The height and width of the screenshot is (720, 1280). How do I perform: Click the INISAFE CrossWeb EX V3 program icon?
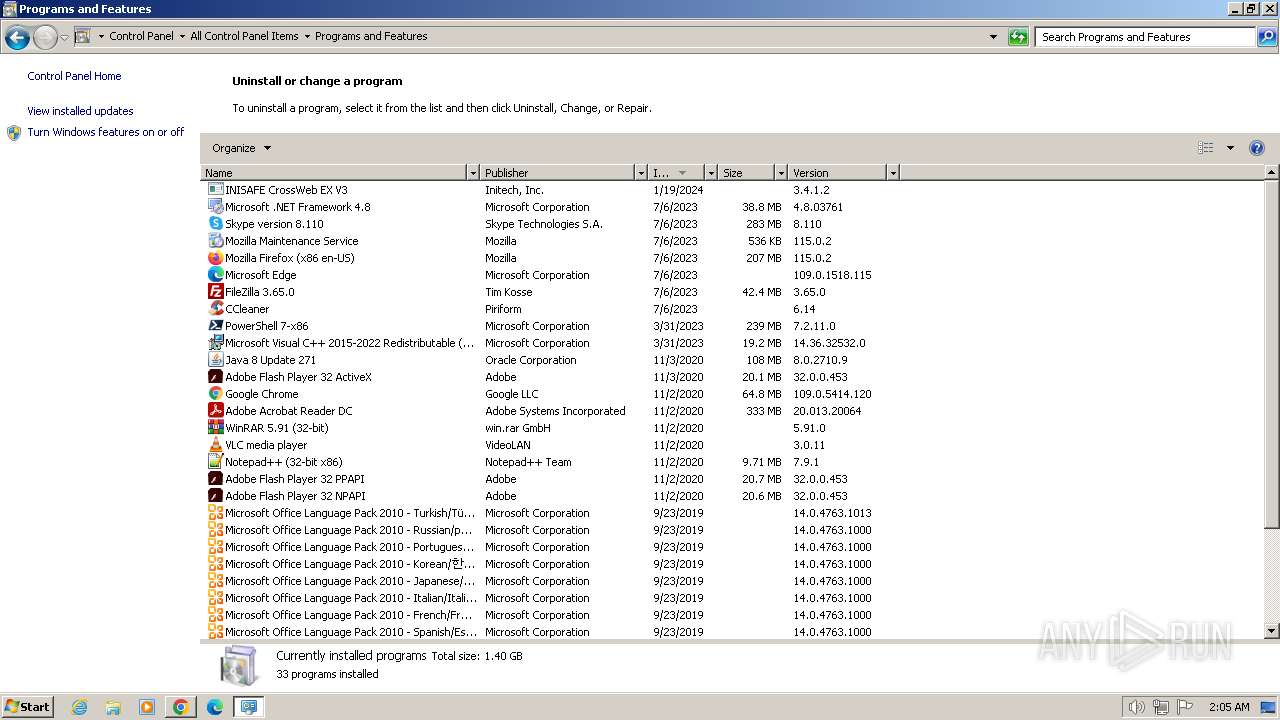(215, 190)
